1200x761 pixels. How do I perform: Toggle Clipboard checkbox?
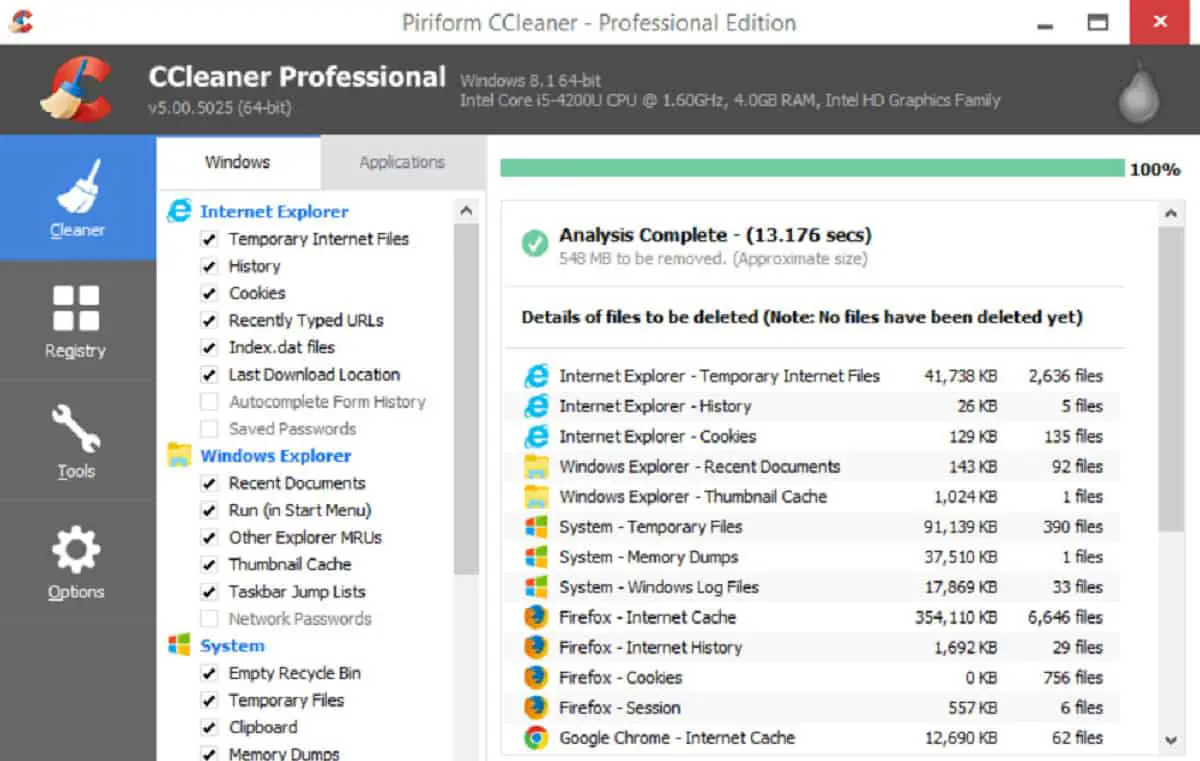(209, 727)
